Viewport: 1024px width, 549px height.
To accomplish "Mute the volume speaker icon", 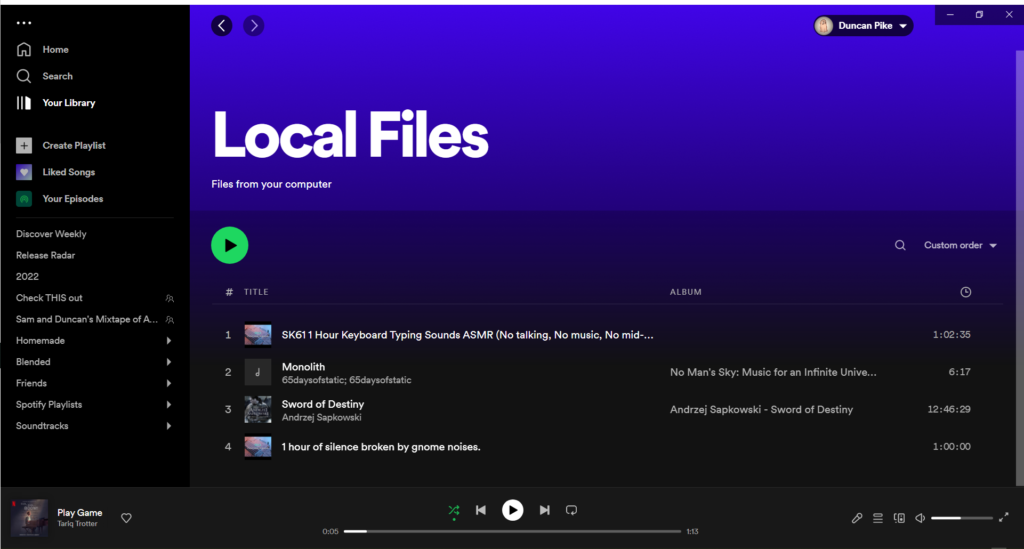I will (920, 518).
